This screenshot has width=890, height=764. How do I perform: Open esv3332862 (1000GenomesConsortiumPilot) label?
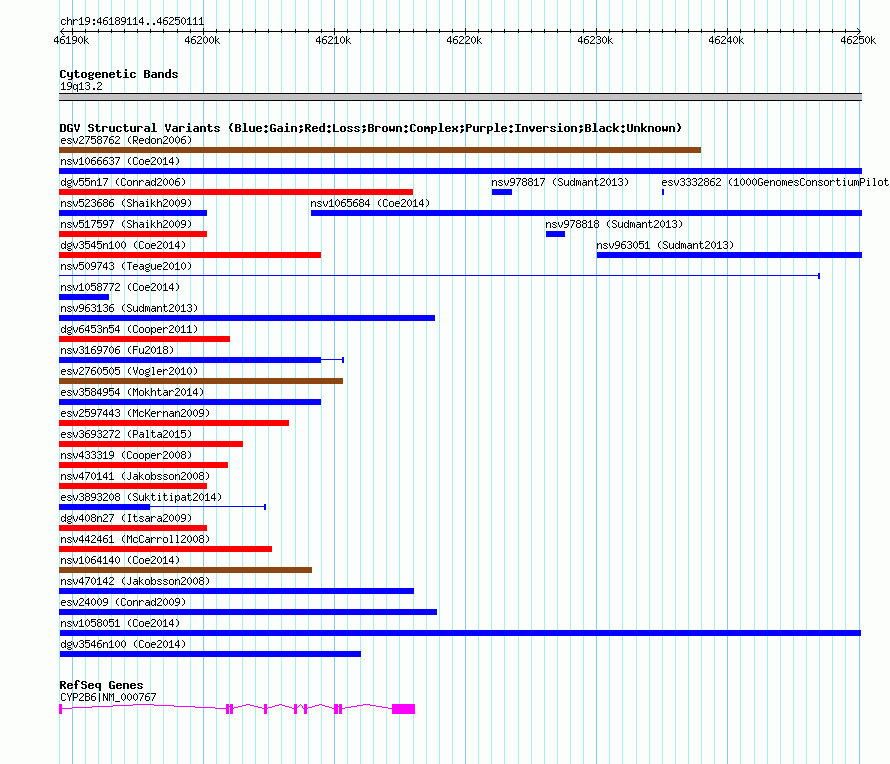775,182
